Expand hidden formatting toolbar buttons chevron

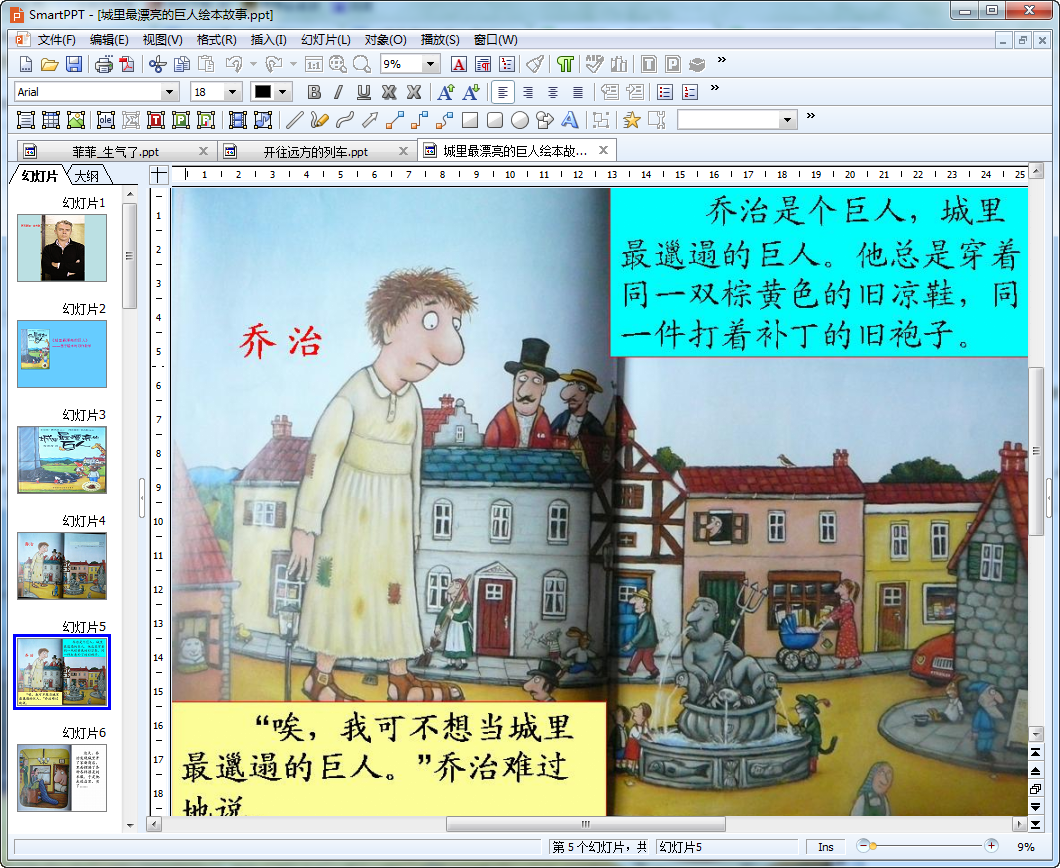[x=715, y=88]
